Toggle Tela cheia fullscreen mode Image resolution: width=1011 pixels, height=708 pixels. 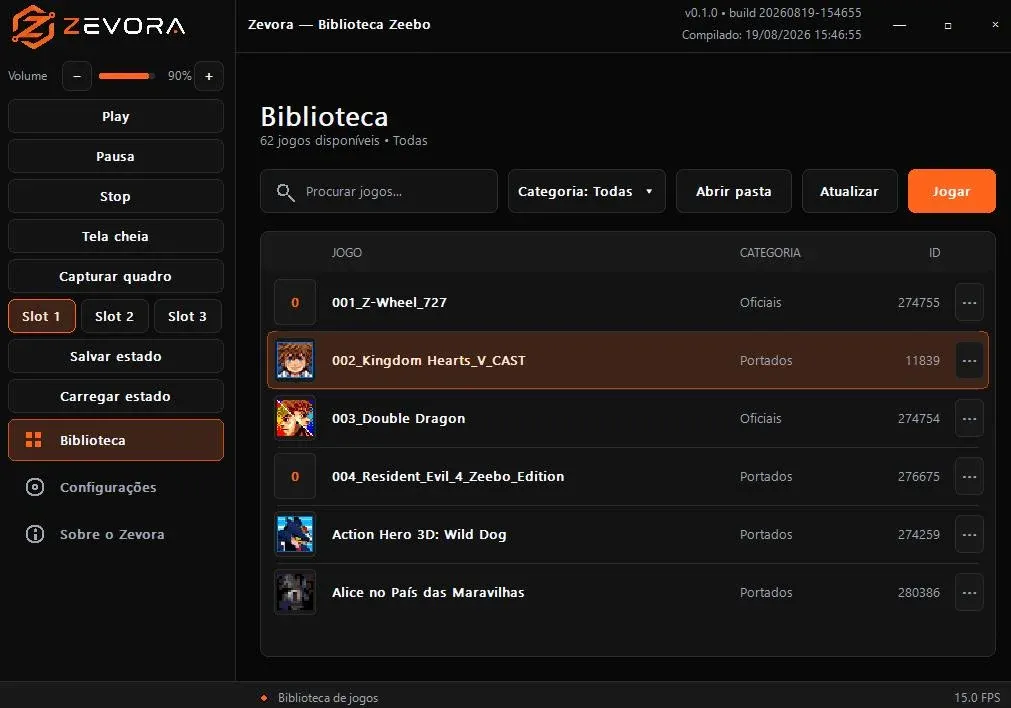(x=116, y=236)
